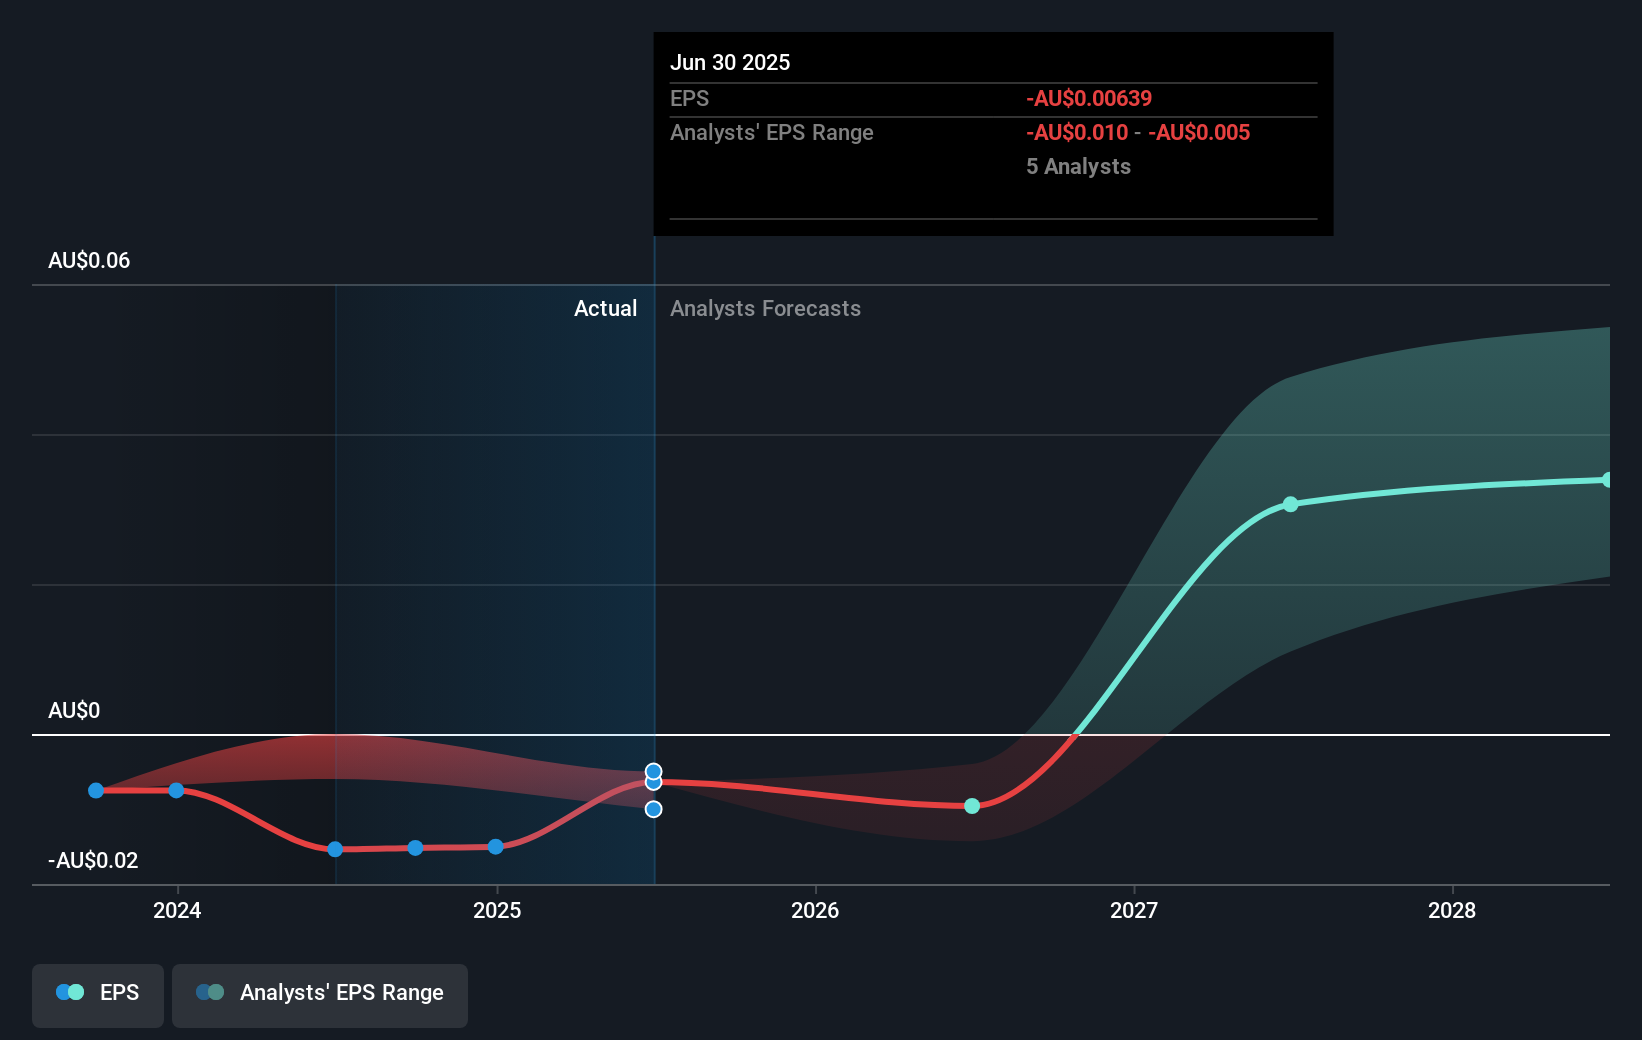Click the Actual section label
This screenshot has height=1040, width=1642.
605,308
